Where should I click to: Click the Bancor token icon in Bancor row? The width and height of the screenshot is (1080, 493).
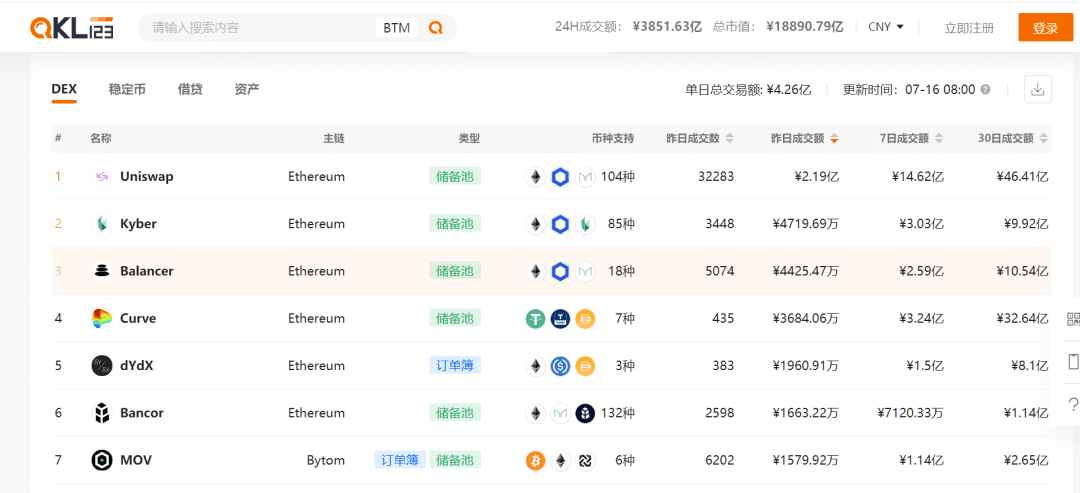pyautogui.click(x=585, y=413)
